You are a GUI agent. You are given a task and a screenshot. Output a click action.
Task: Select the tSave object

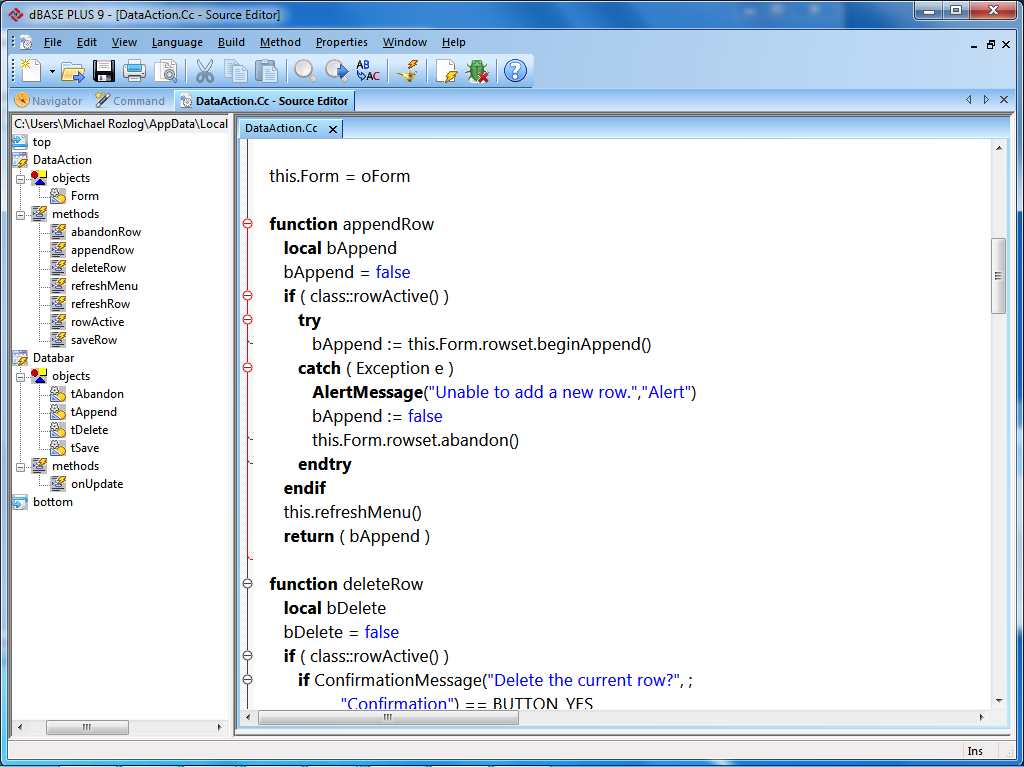point(85,448)
